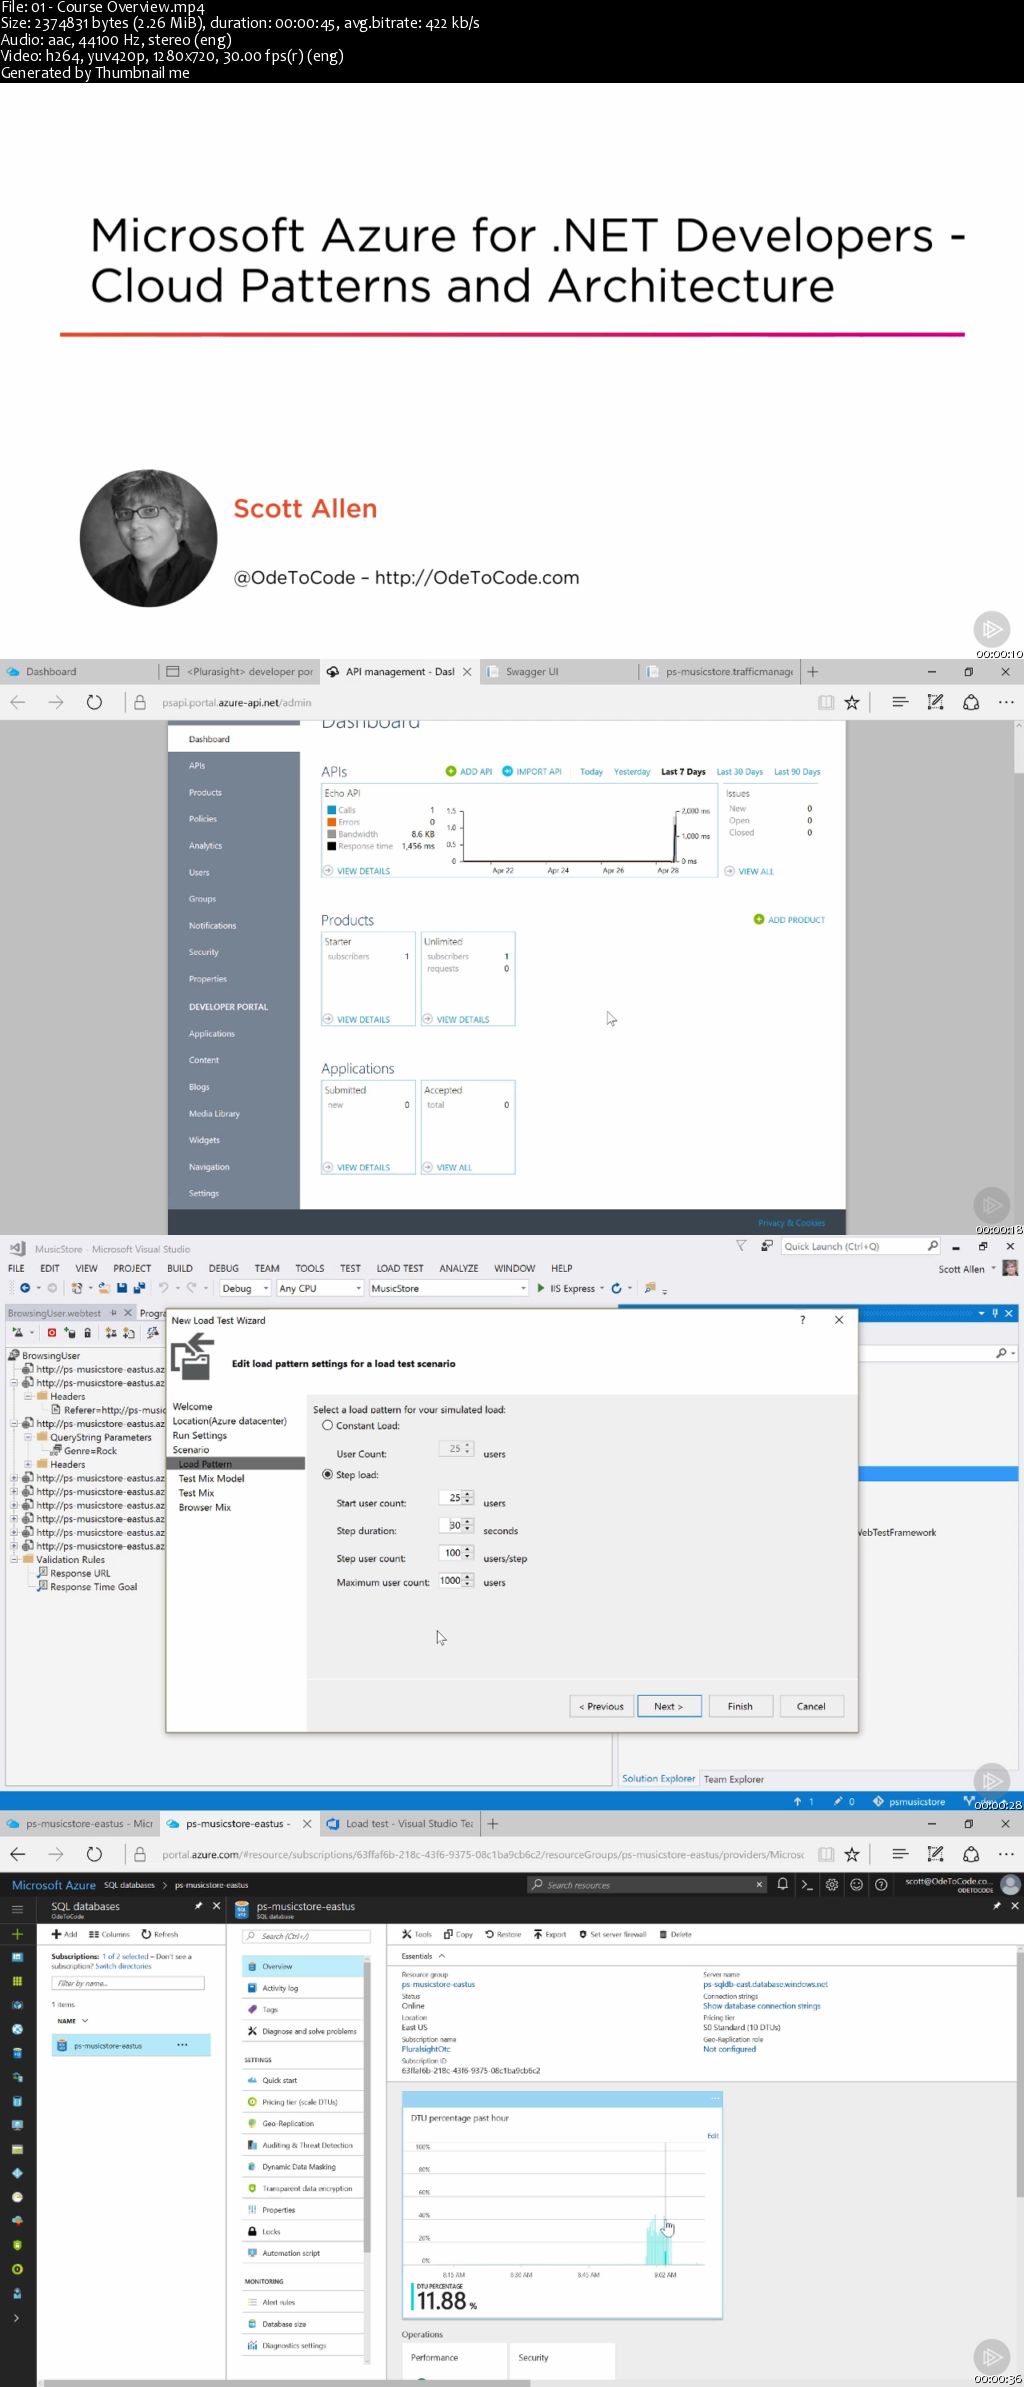1024x2387 pixels.
Task: Click Copy in the SQL database toolbar
Action: pyautogui.click(x=458, y=1934)
